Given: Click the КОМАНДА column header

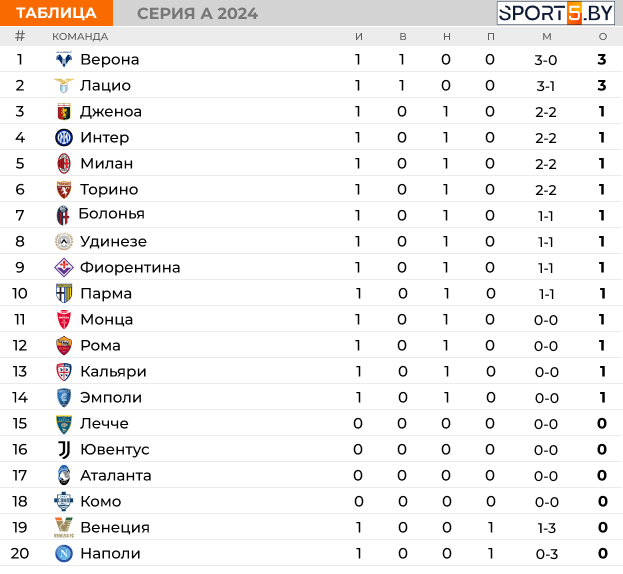Looking at the screenshot, I should coord(80,37).
